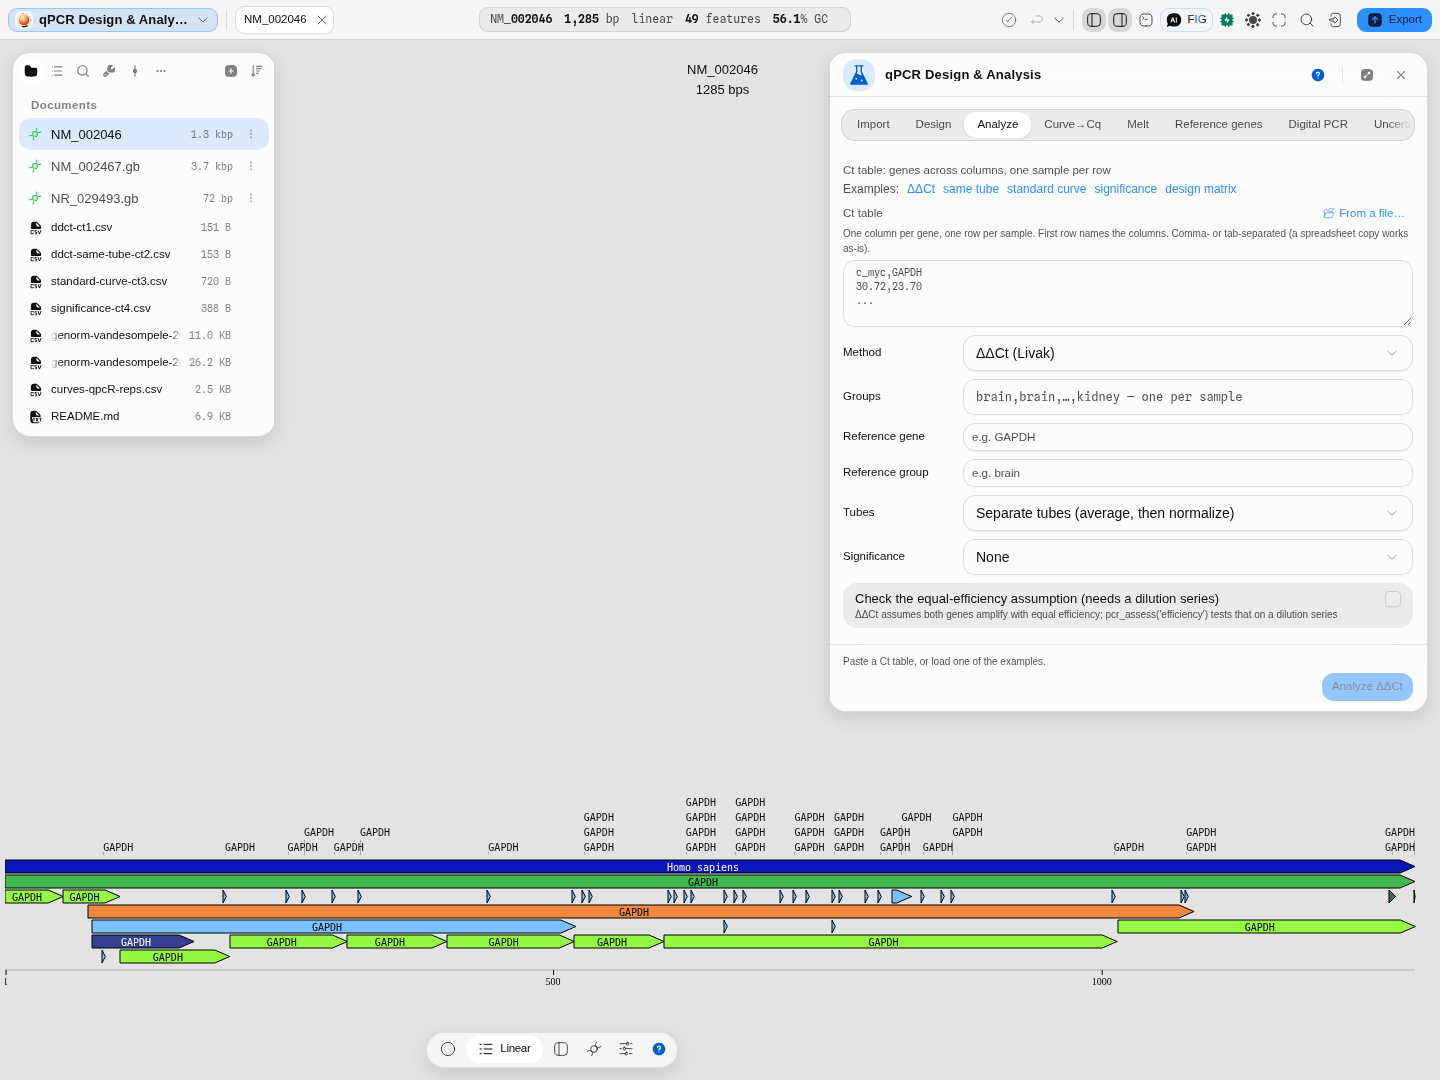Open viewer settings sliders in the bottom toolbar
1440x1080 pixels.
[x=626, y=1049]
